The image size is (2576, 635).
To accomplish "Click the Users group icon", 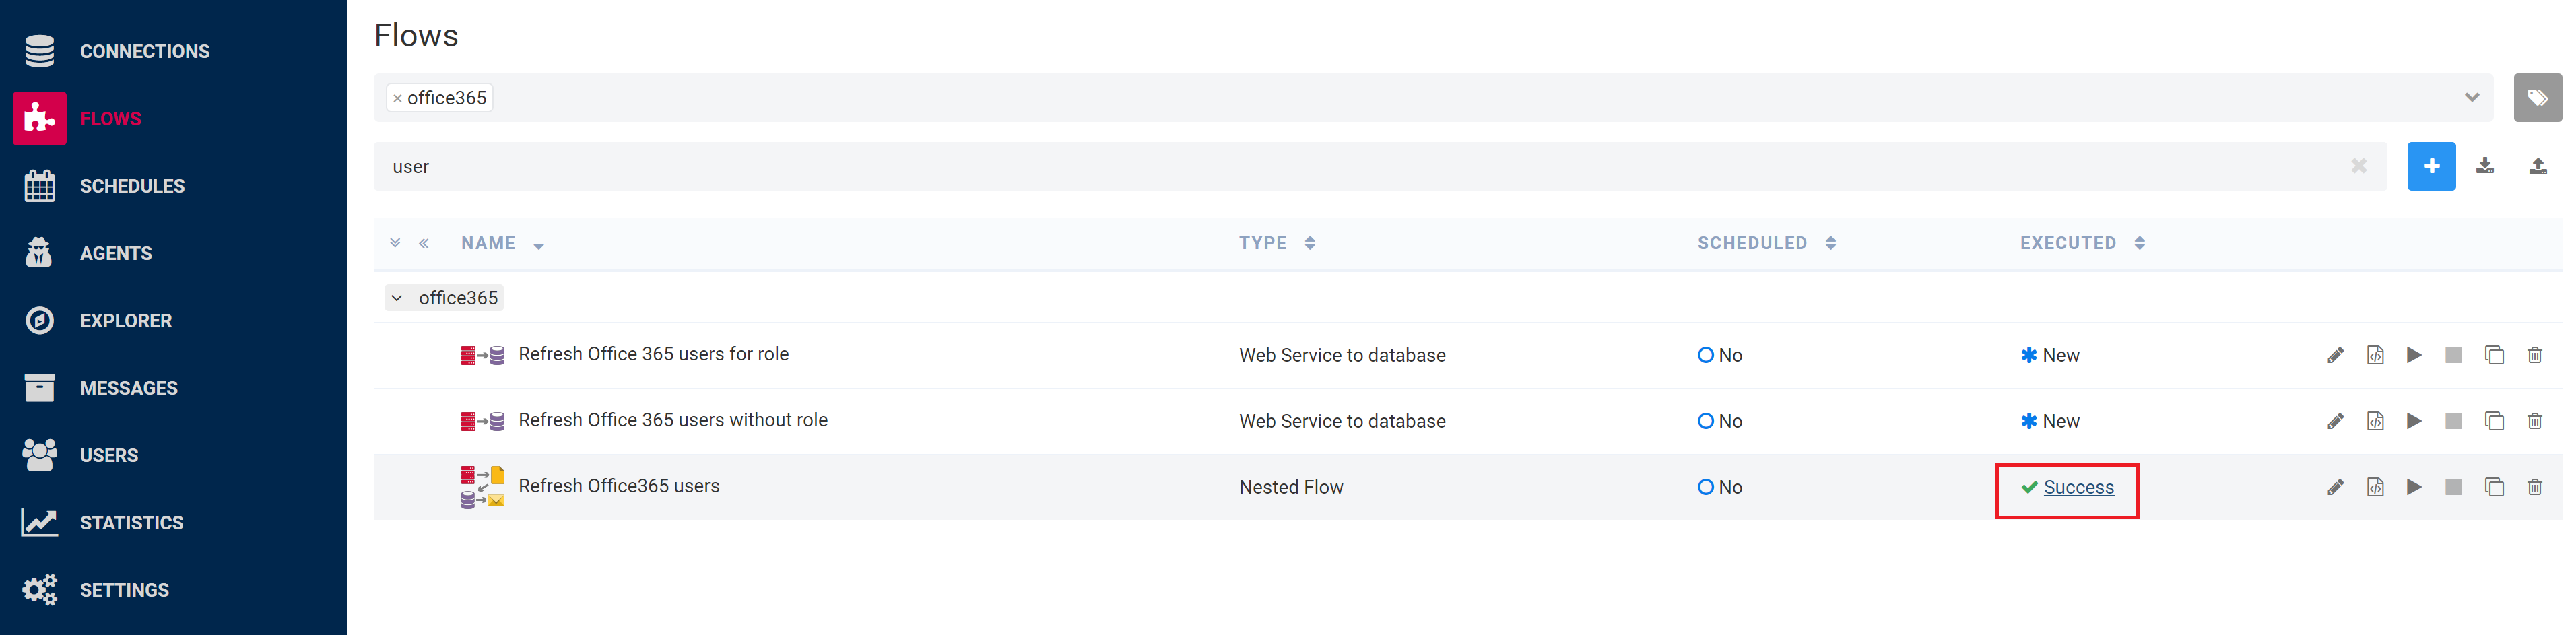I will point(40,455).
